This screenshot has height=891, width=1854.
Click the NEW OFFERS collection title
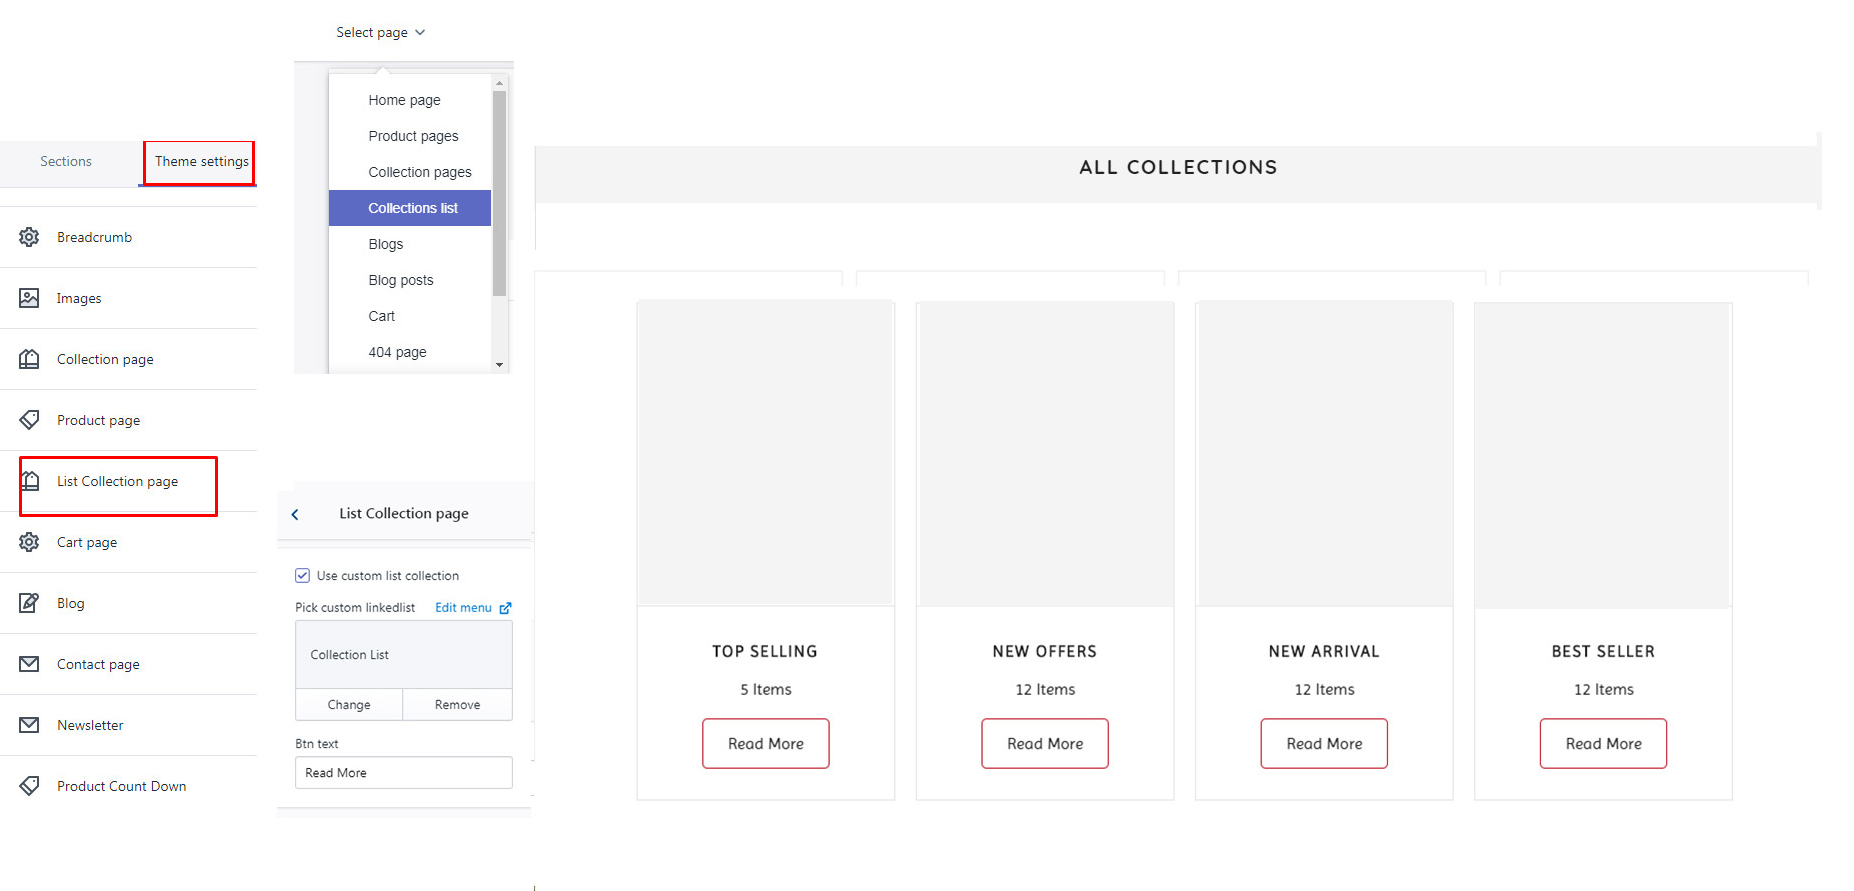point(1045,652)
